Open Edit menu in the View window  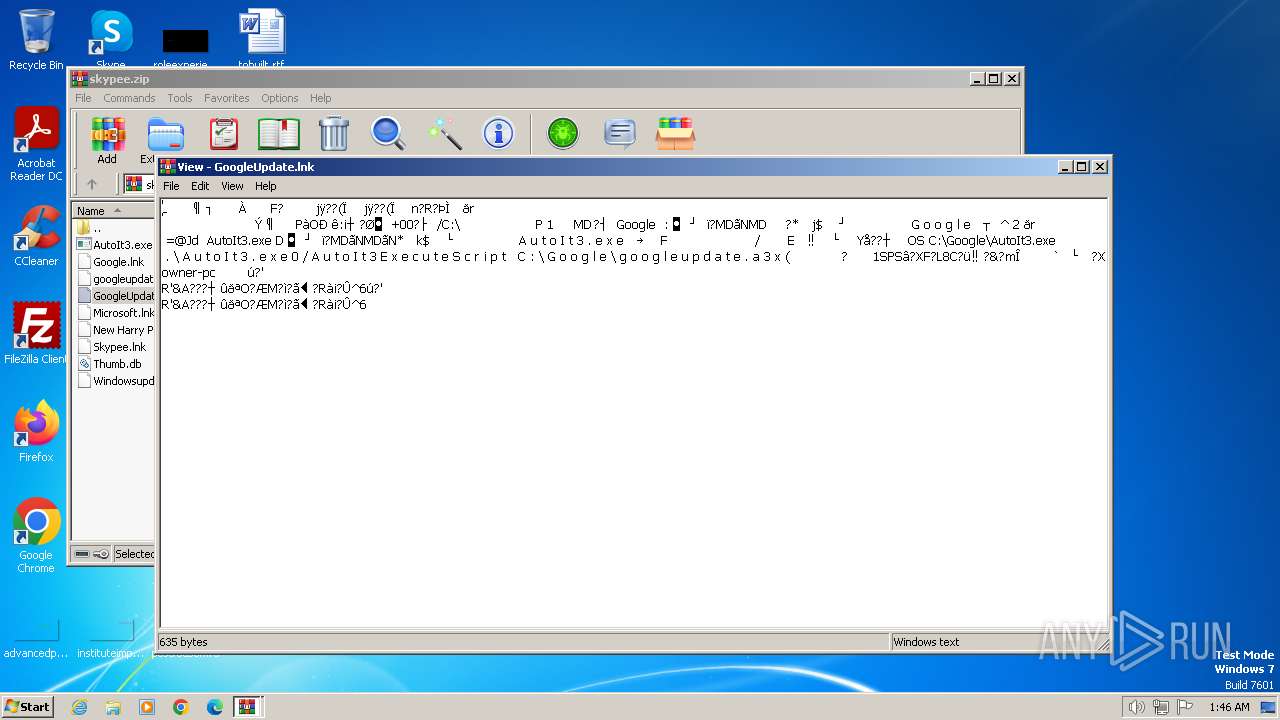tap(200, 186)
